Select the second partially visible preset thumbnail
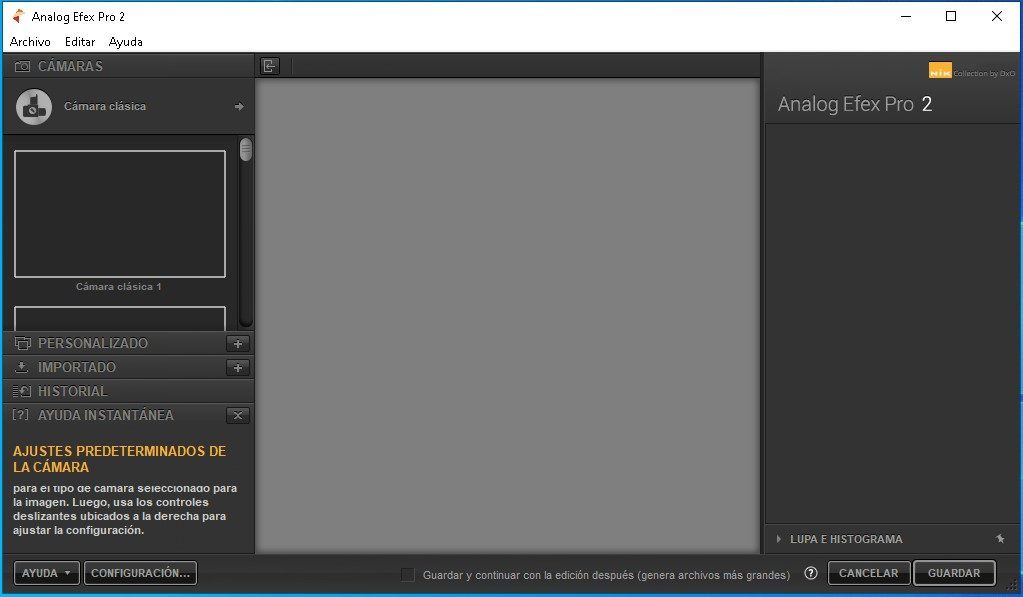 120,318
